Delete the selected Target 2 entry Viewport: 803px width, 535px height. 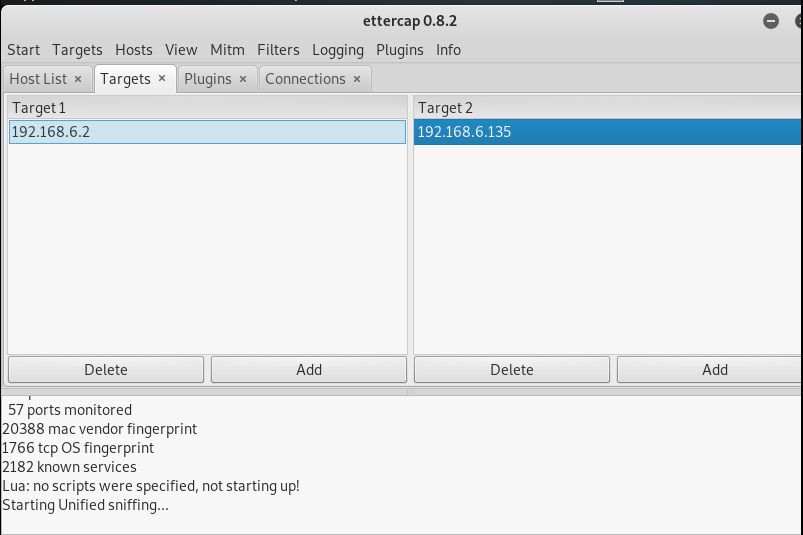512,370
